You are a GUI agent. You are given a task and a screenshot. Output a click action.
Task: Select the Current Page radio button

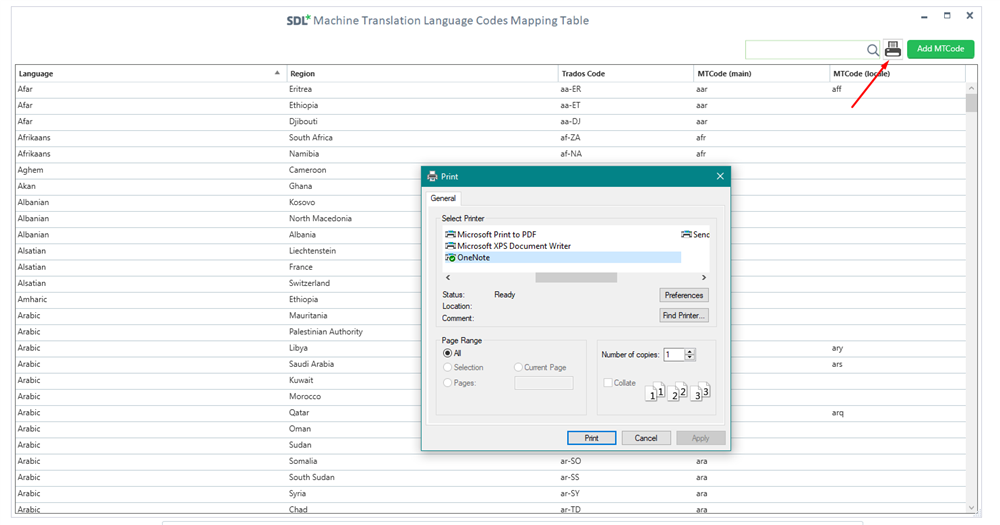[518, 367]
